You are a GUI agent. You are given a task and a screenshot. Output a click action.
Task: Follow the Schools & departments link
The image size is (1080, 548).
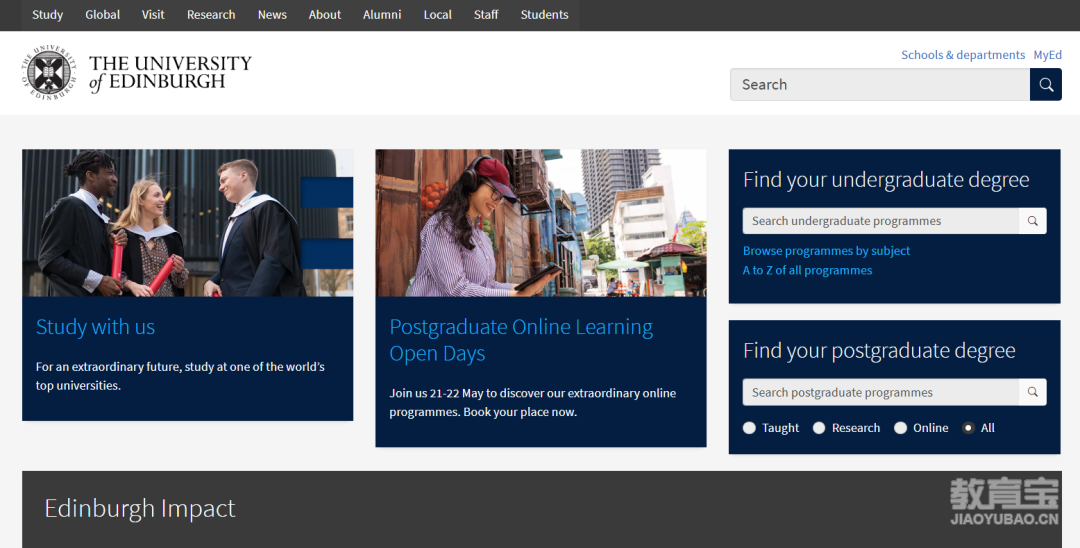(x=963, y=55)
